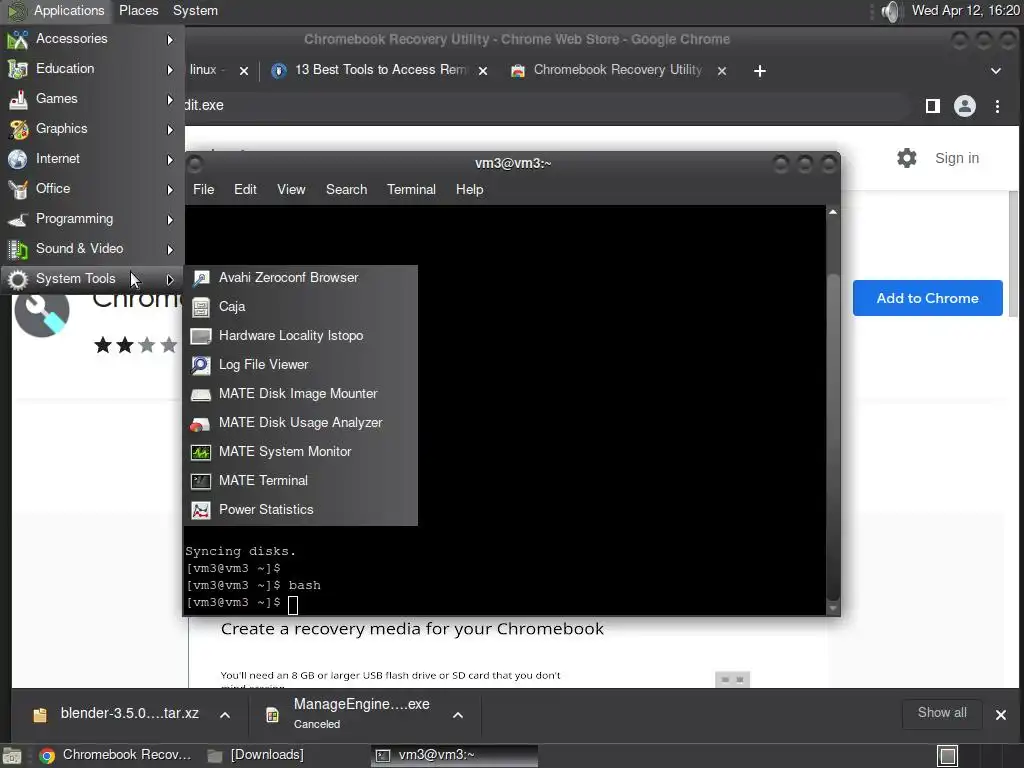Click Chromebook Recov... taskbar button
Viewport: 1024px width, 768px height.
[116, 756]
